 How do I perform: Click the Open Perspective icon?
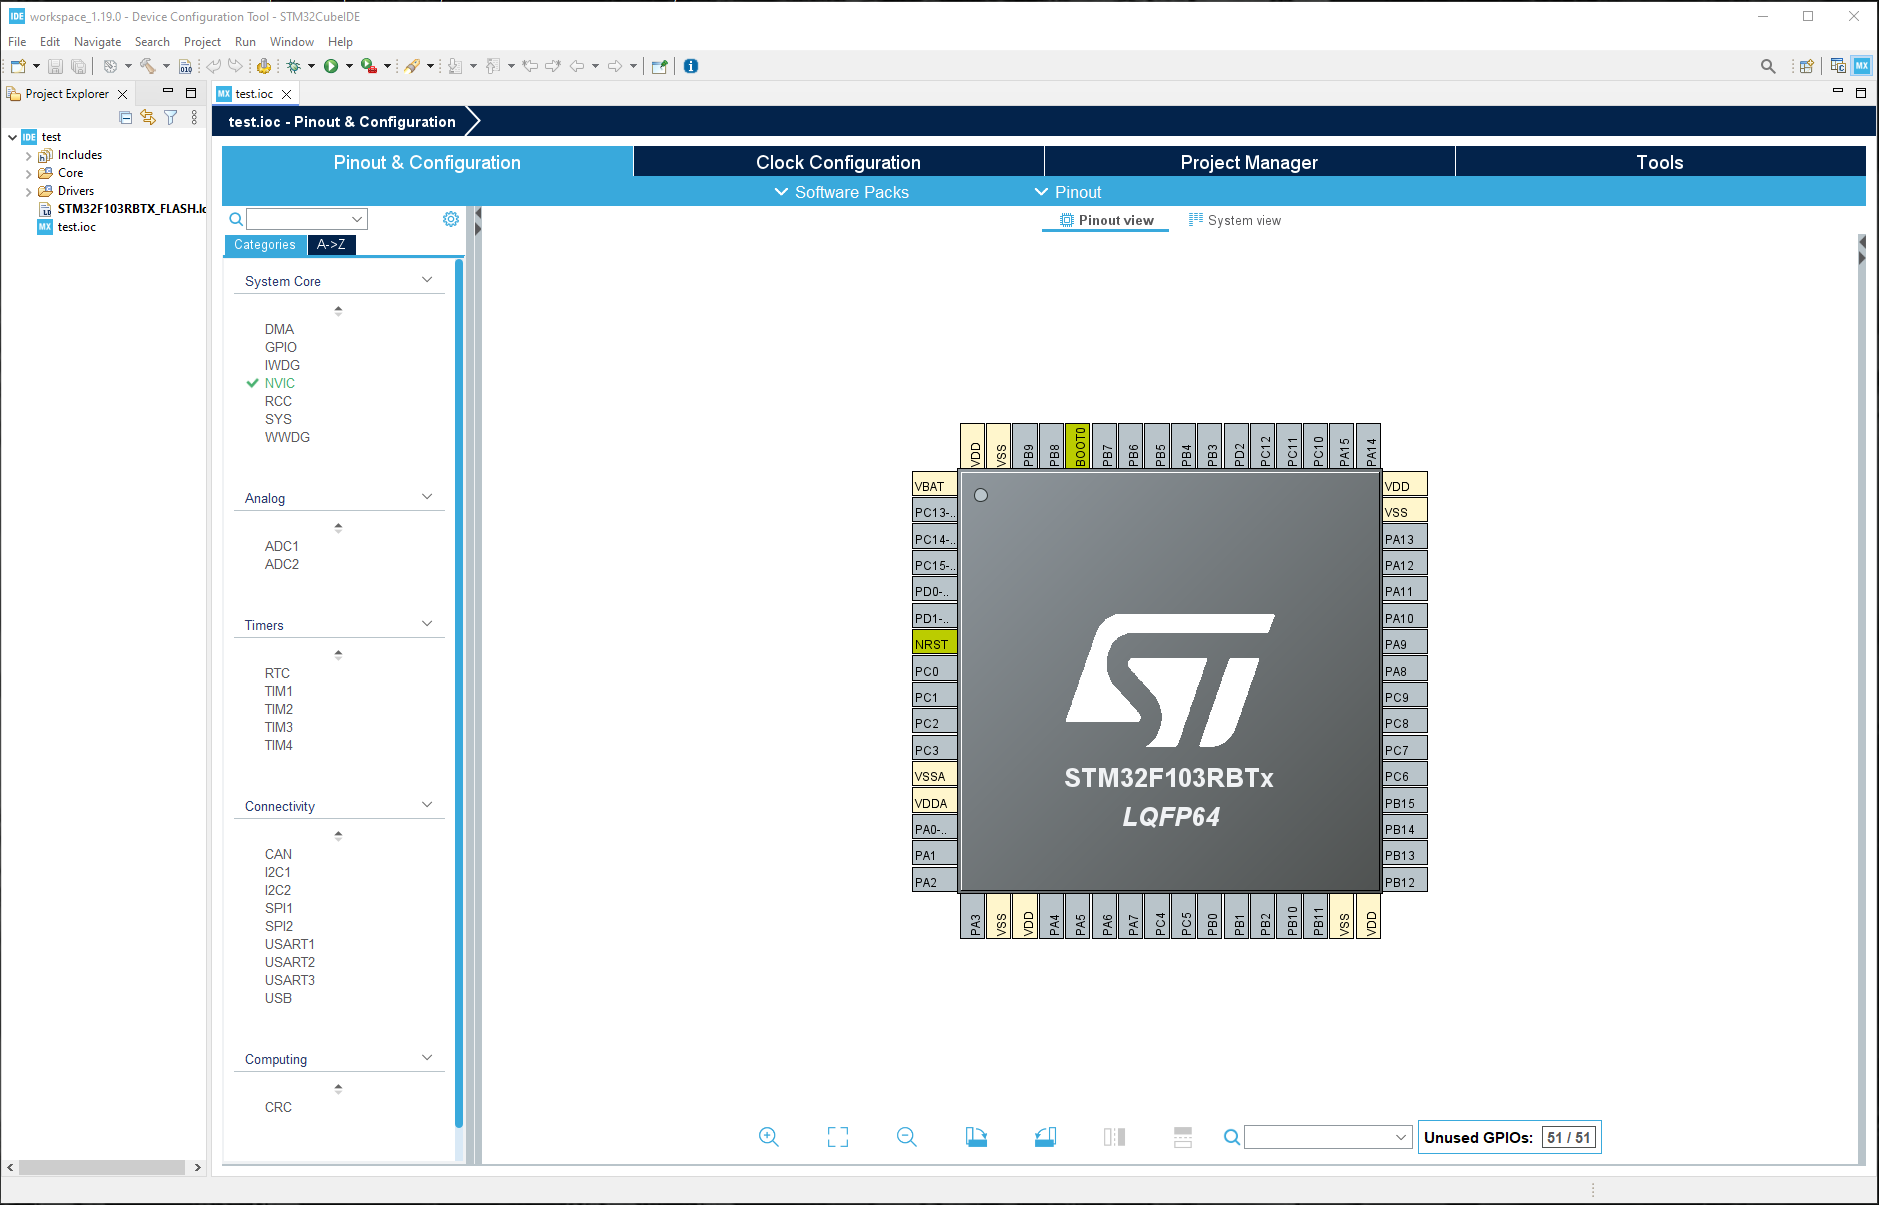coord(1806,66)
